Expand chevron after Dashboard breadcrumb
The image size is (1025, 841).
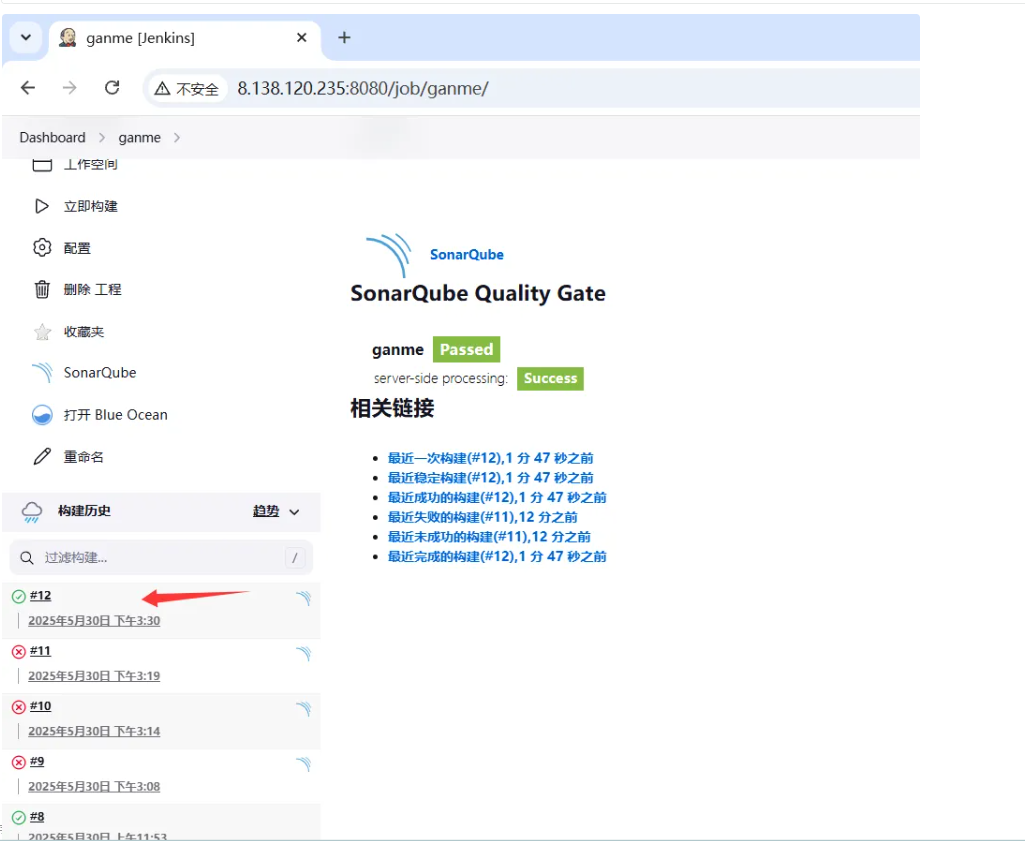(102, 137)
